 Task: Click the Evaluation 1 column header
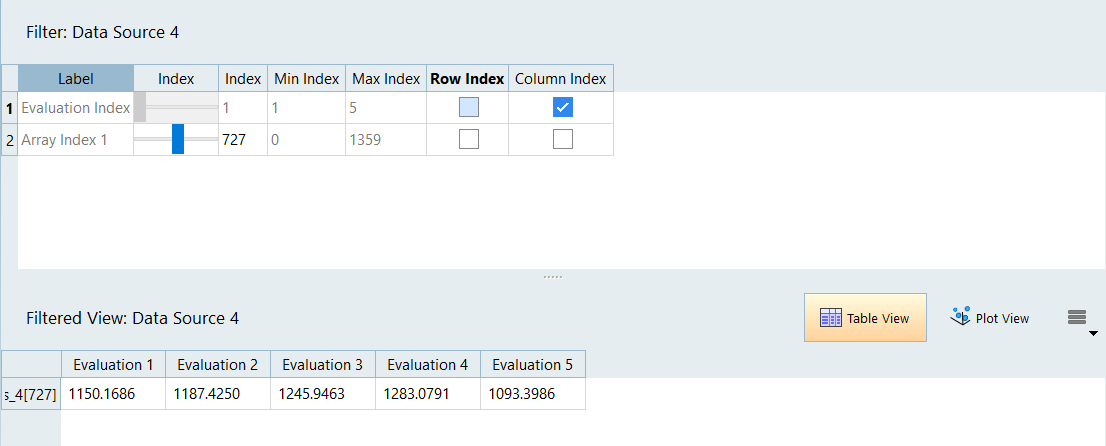(x=113, y=364)
